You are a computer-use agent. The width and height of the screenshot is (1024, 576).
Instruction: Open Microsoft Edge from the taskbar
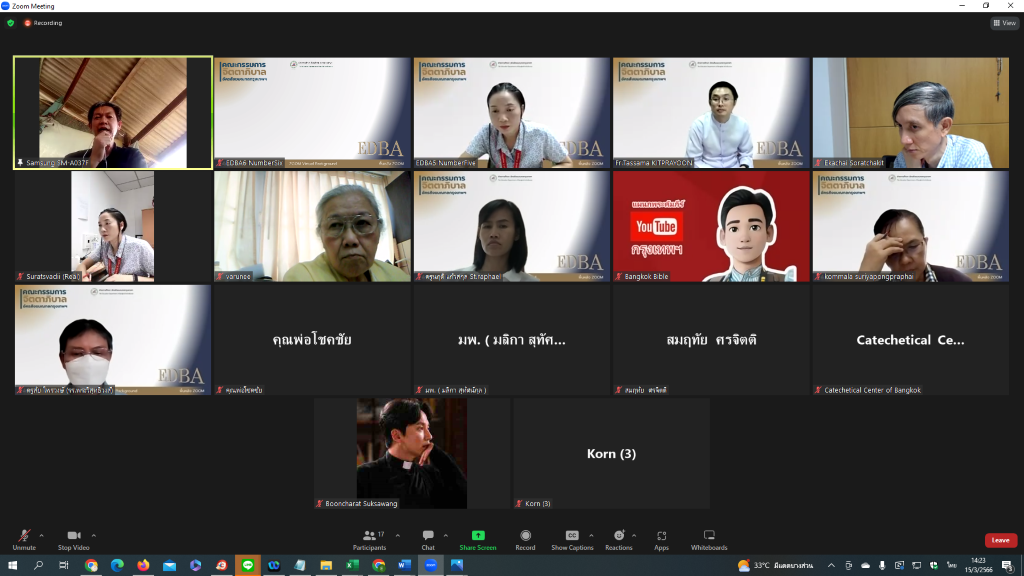[x=117, y=565]
